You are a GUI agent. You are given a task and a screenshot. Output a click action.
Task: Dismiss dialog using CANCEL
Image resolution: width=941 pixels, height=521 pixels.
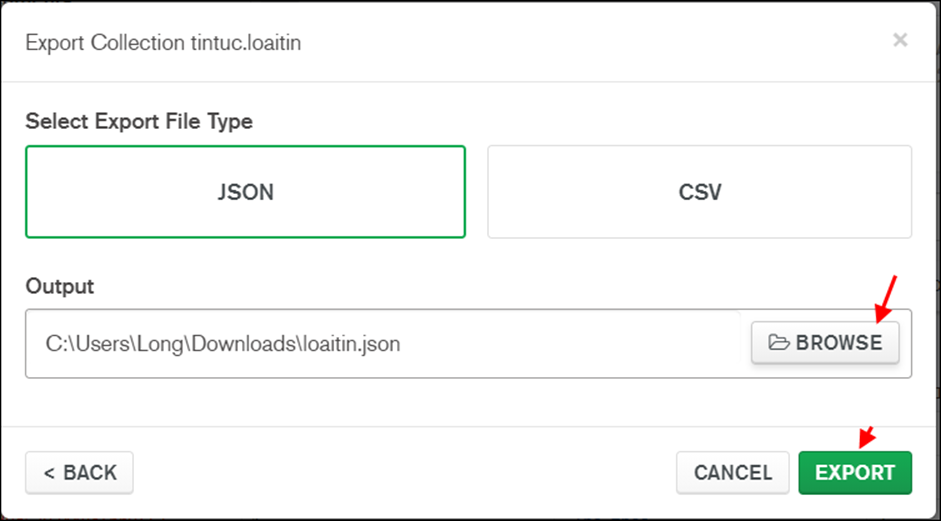(733, 473)
